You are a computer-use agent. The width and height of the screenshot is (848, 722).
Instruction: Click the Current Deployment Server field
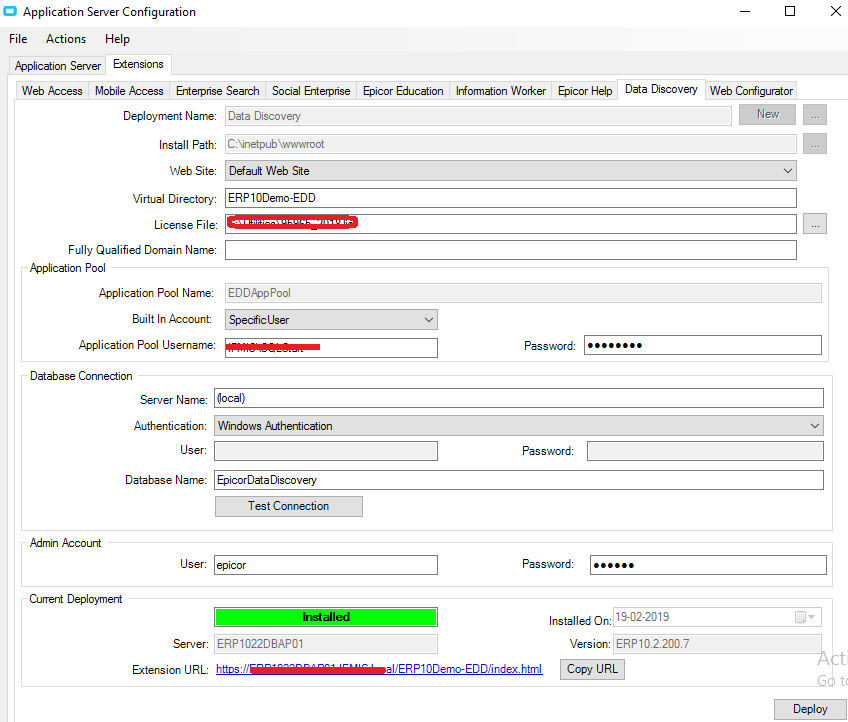tap(326, 644)
